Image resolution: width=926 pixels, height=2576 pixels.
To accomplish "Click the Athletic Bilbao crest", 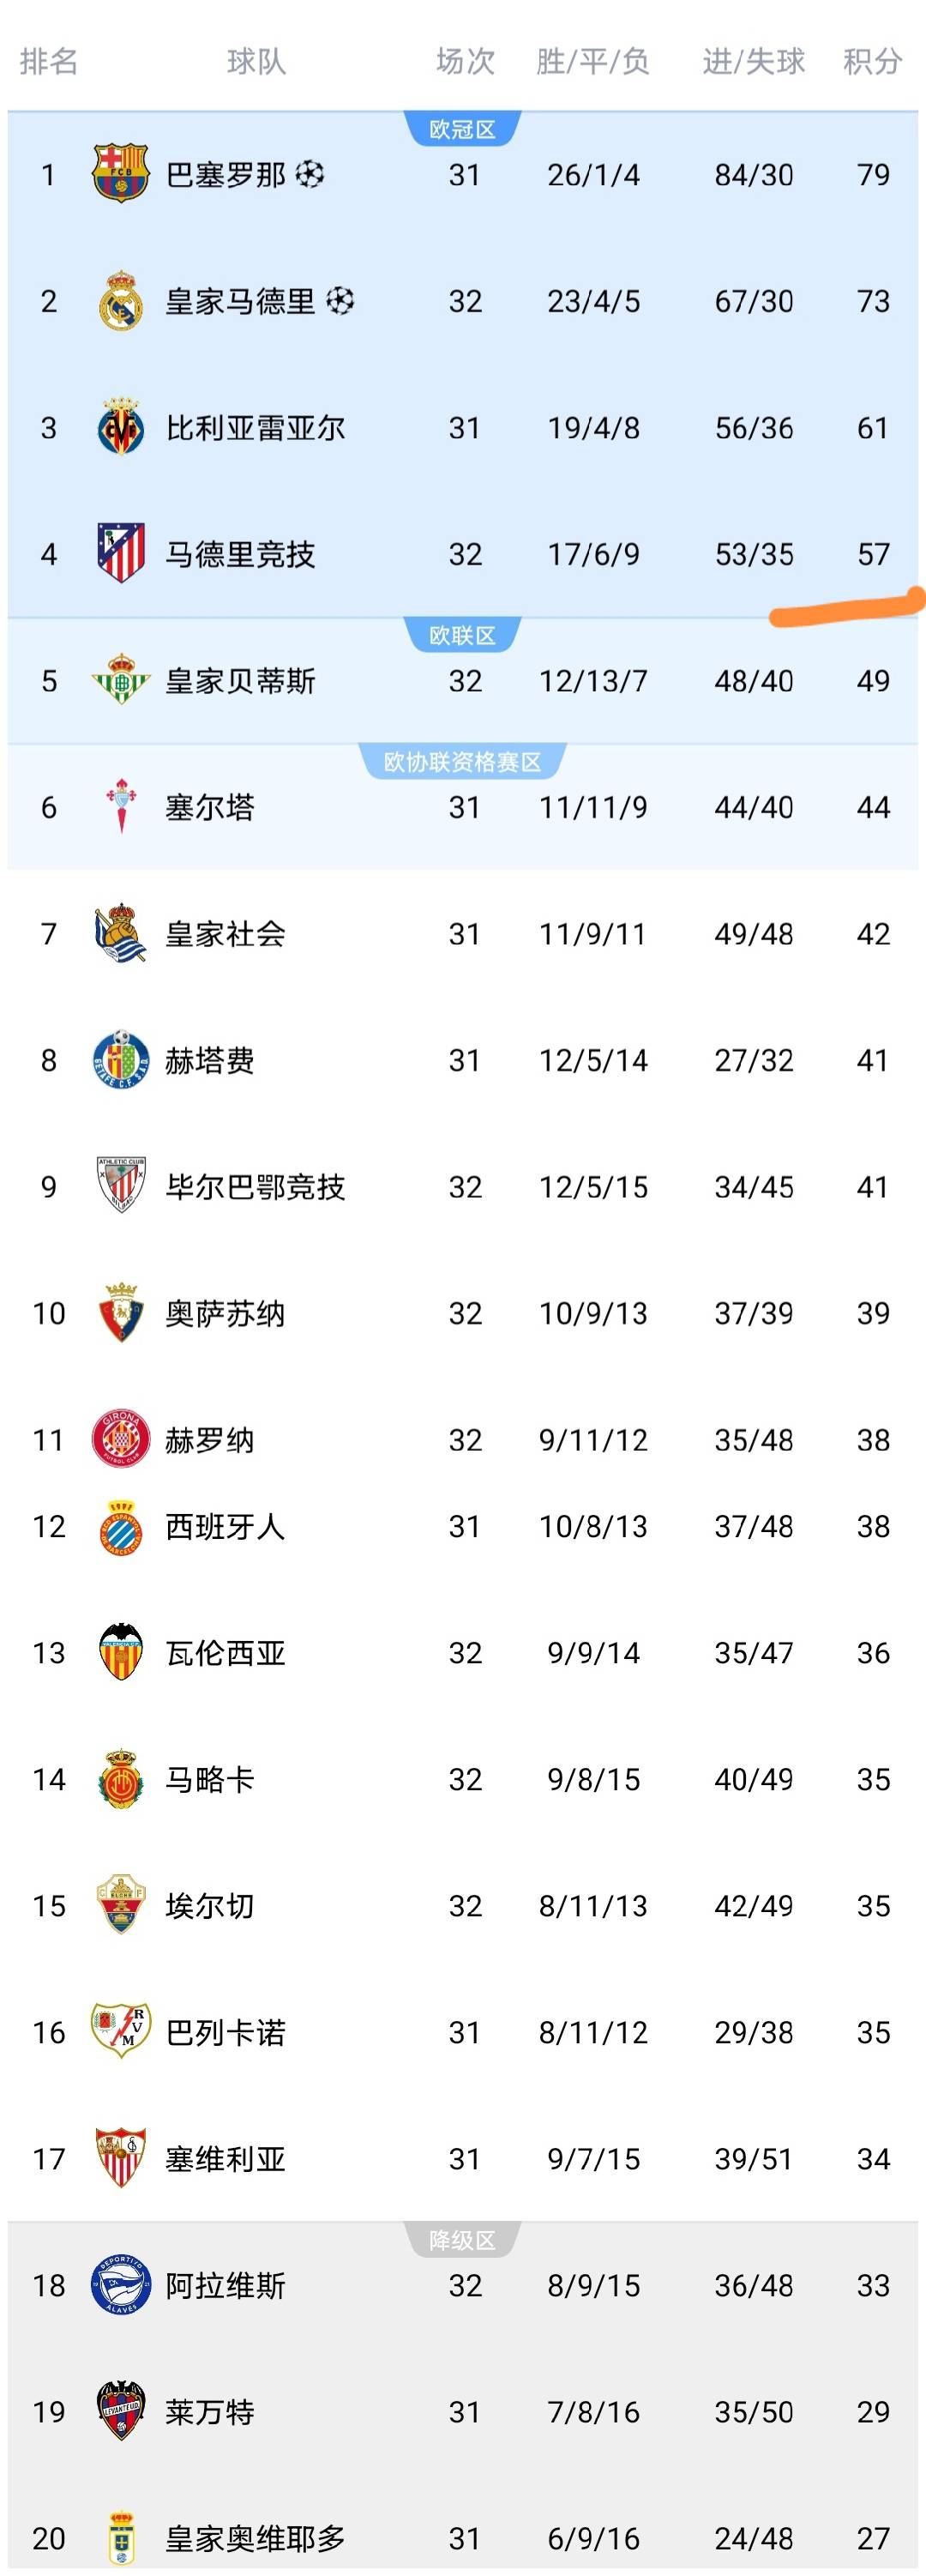I will point(120,1186).
